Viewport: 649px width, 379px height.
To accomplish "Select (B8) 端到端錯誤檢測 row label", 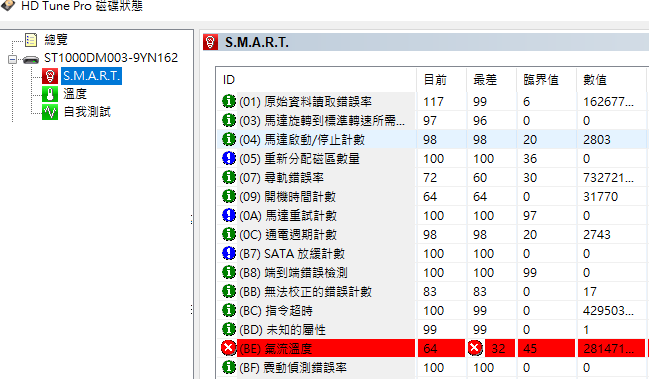I will 293,273.
